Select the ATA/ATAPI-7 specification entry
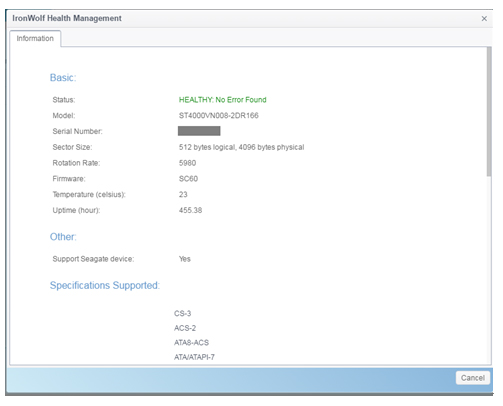 [194, 357]
